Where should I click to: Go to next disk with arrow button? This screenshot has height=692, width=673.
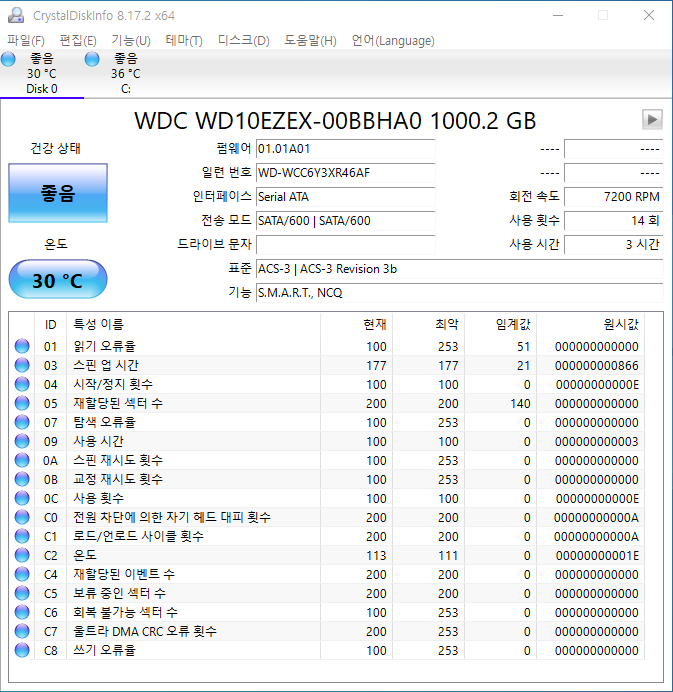pyautogui.click(x=652, y=119)
